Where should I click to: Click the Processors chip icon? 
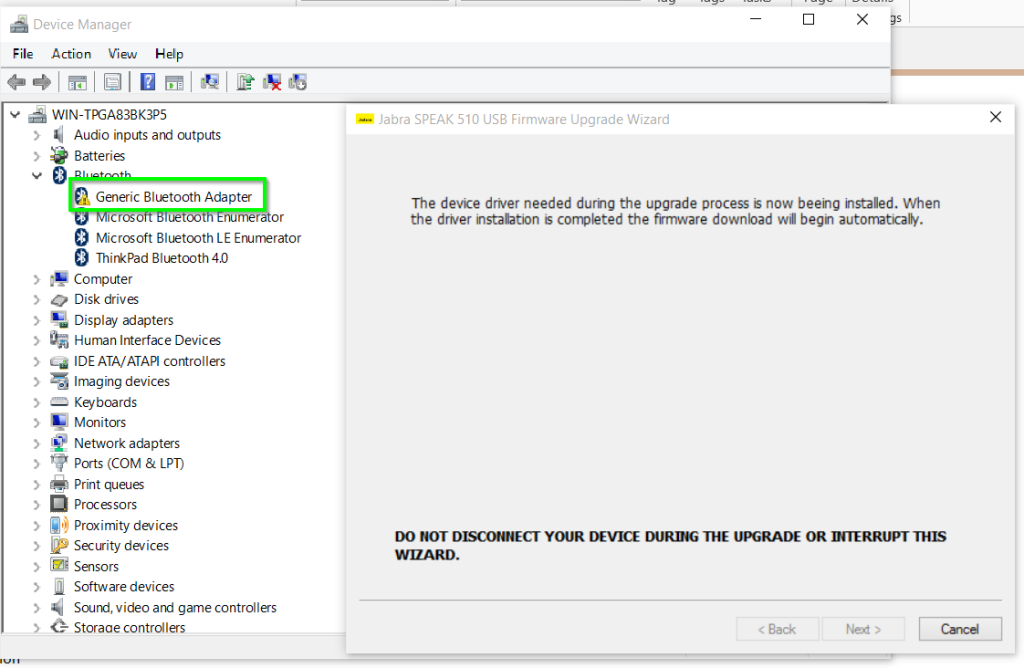coord(59,504)
